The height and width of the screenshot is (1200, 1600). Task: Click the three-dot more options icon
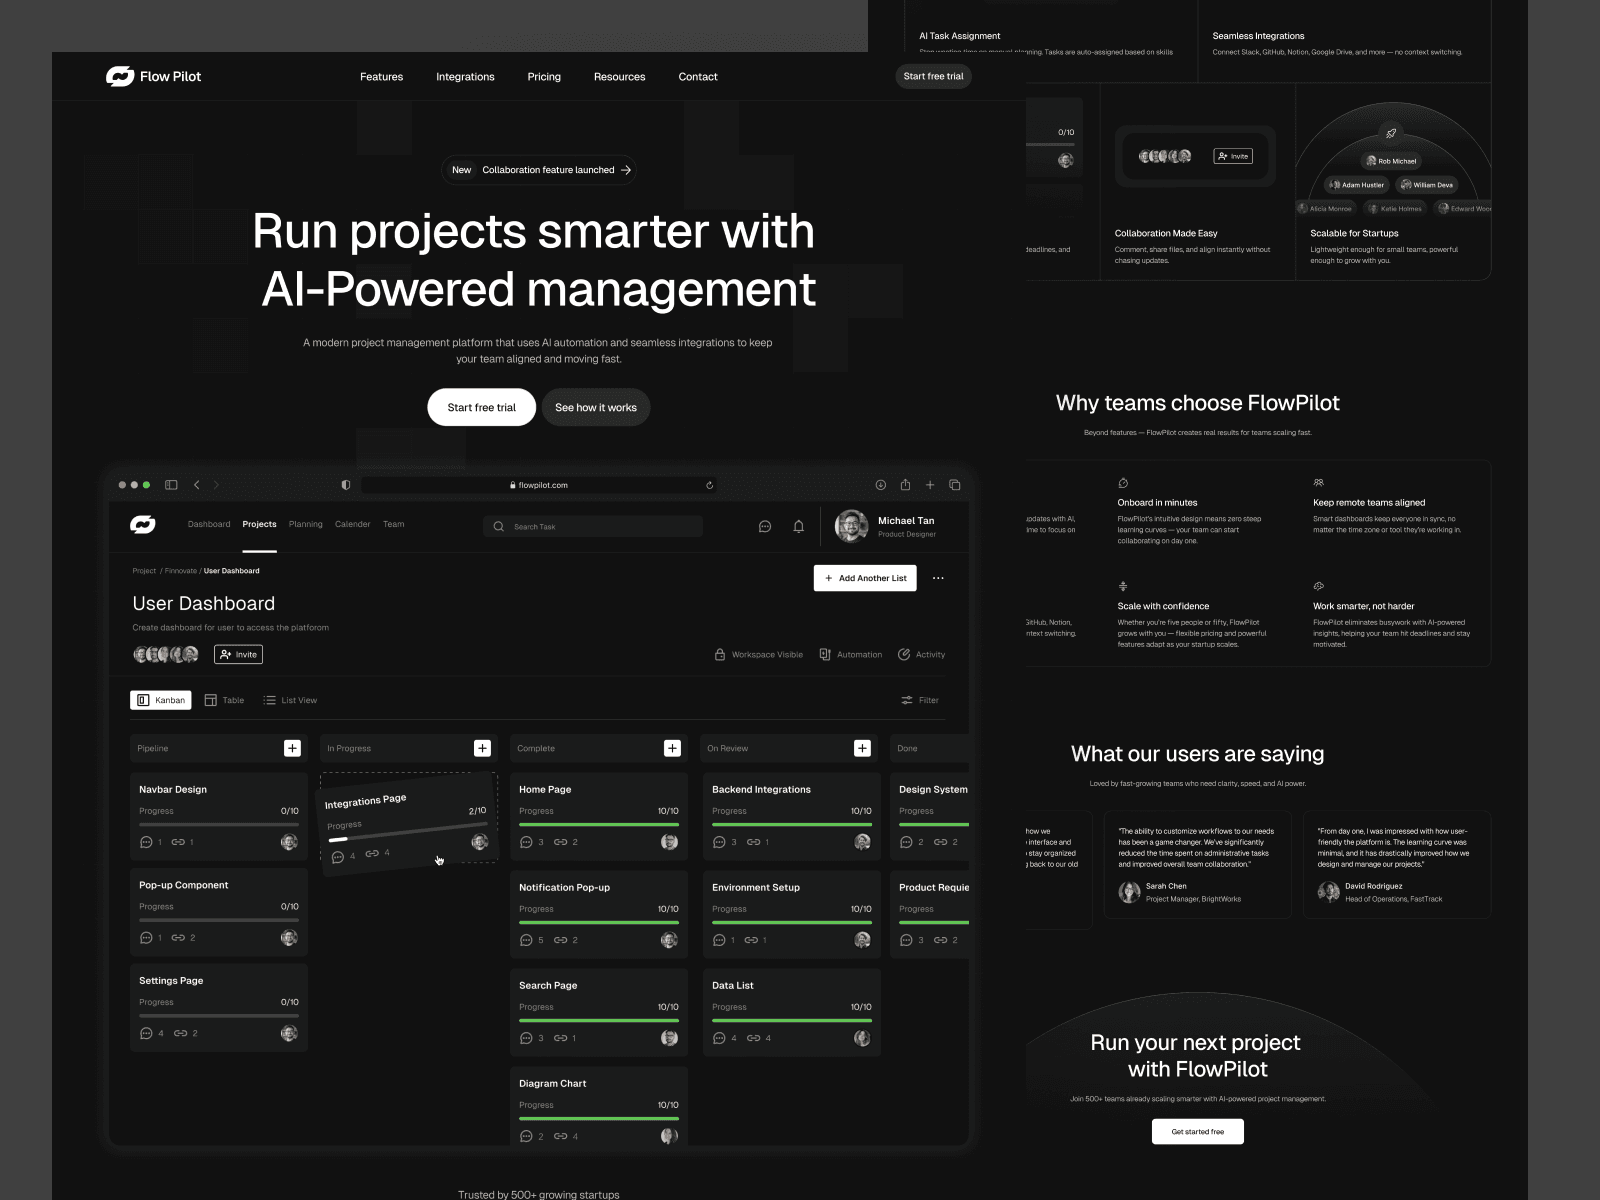[x=938, y=578]
